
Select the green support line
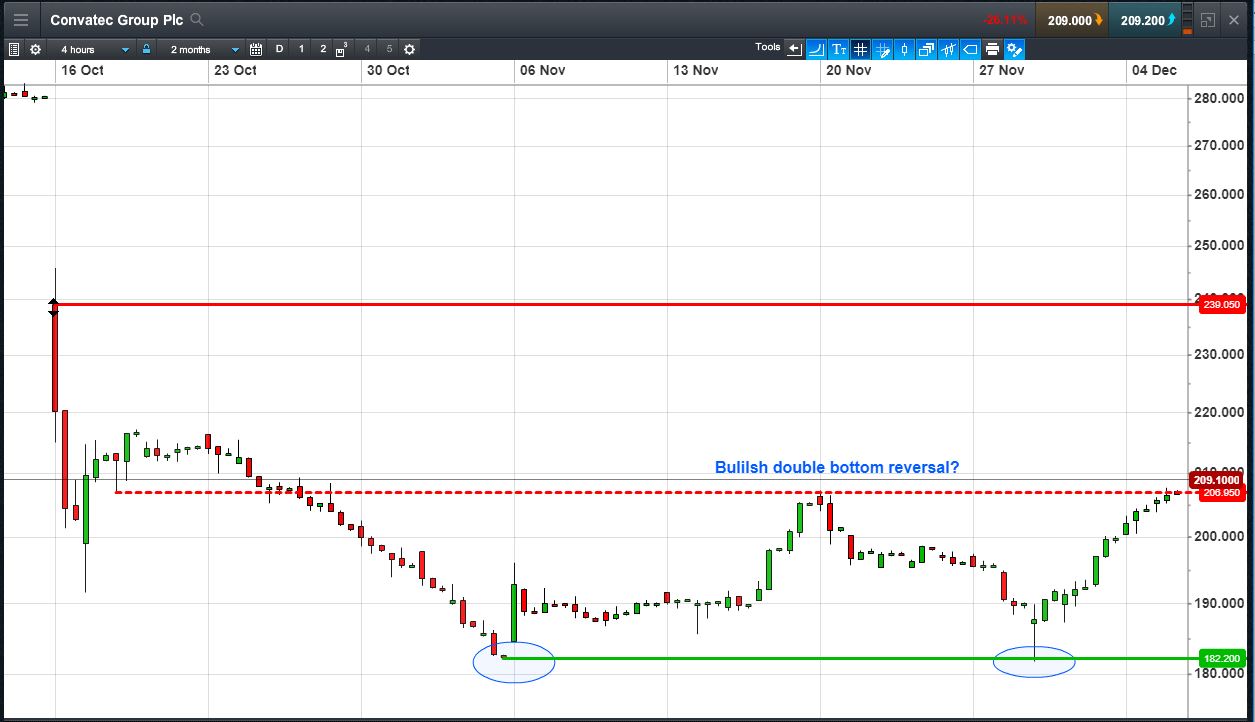[x=850, y=658]
